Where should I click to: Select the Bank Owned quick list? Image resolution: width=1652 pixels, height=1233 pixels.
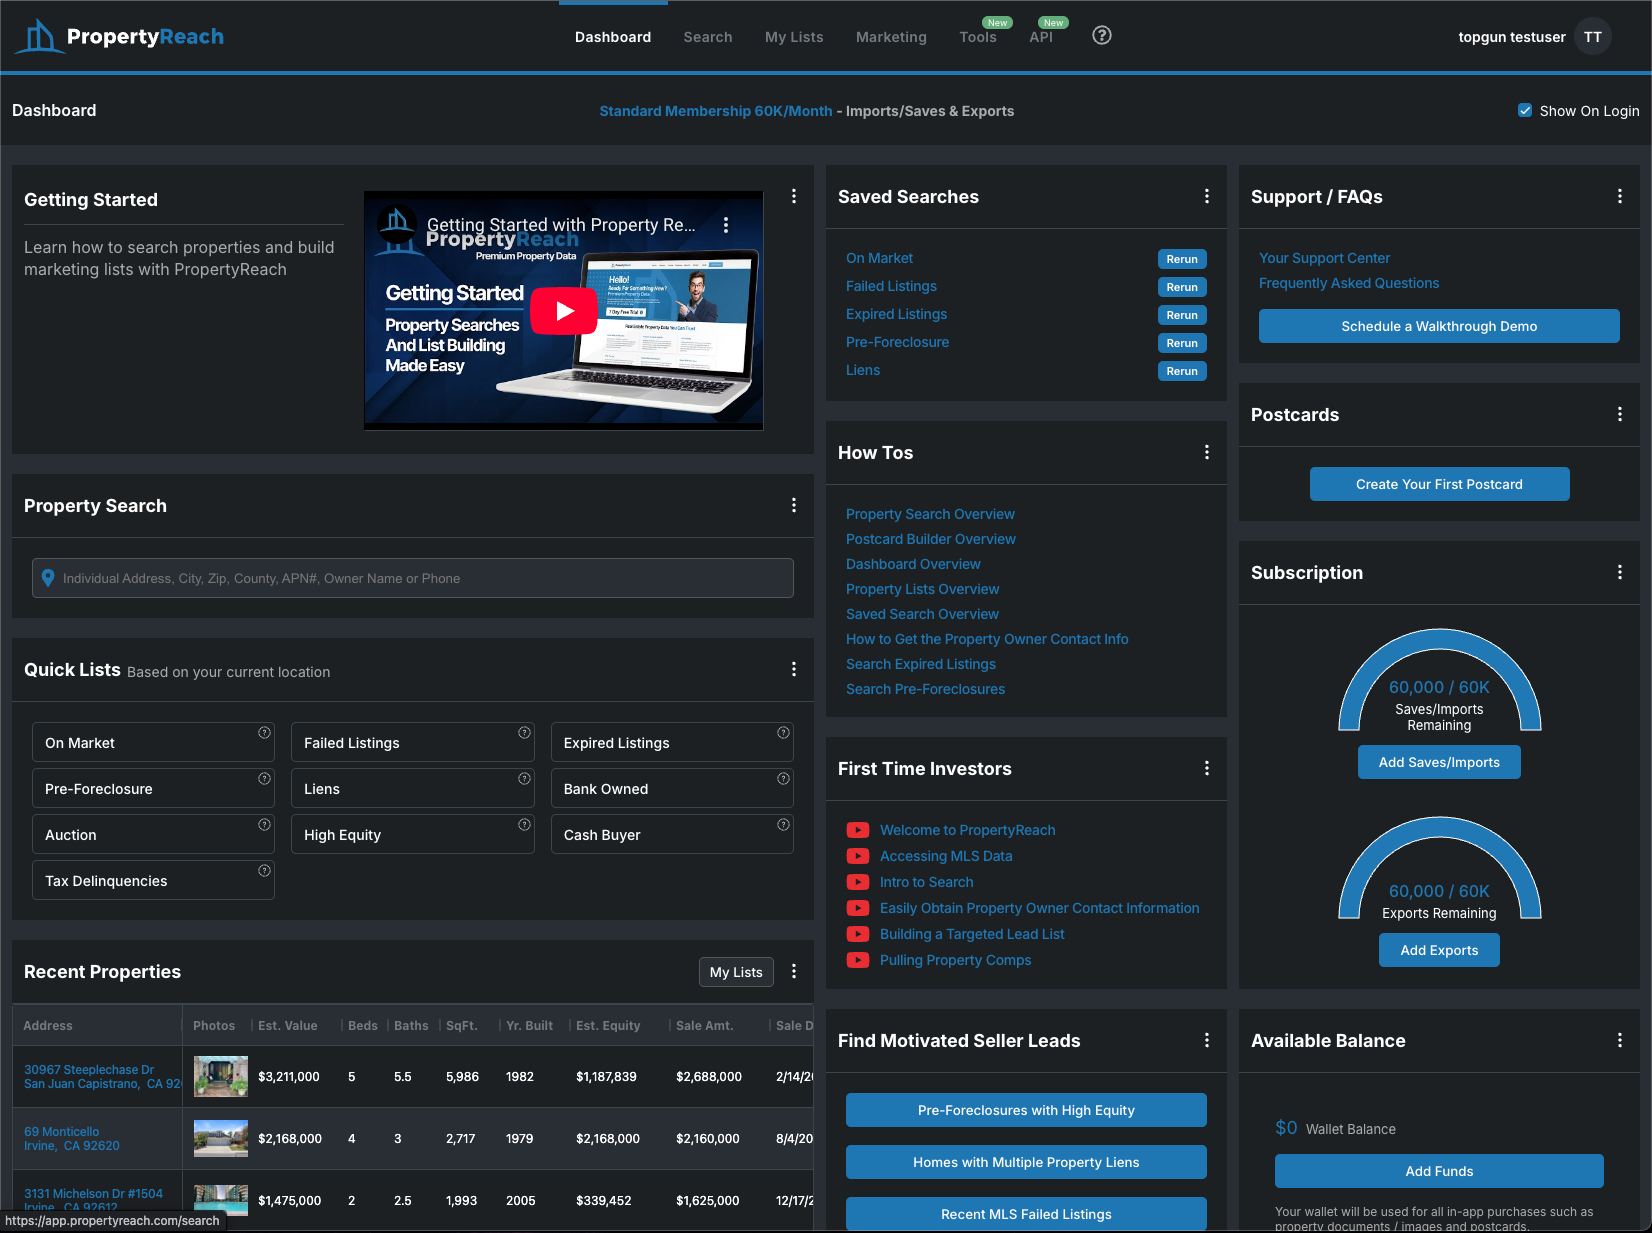(x=672, y=788)
